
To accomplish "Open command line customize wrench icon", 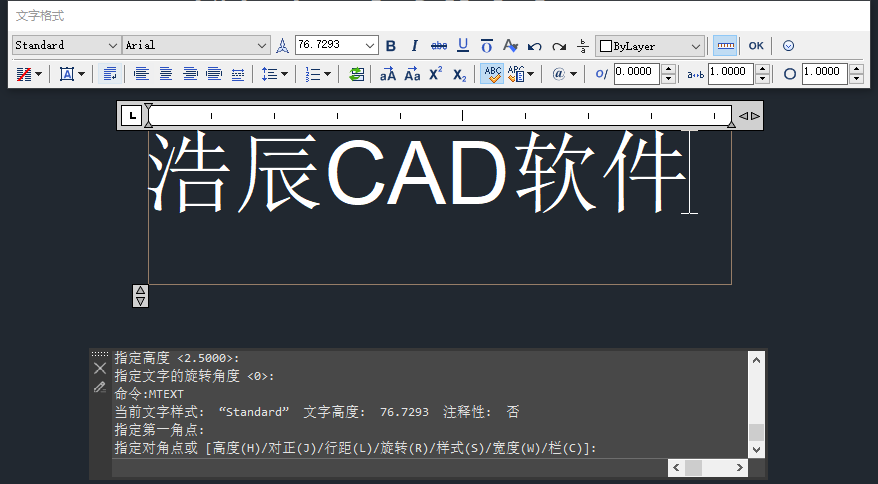I will [100, 387].
